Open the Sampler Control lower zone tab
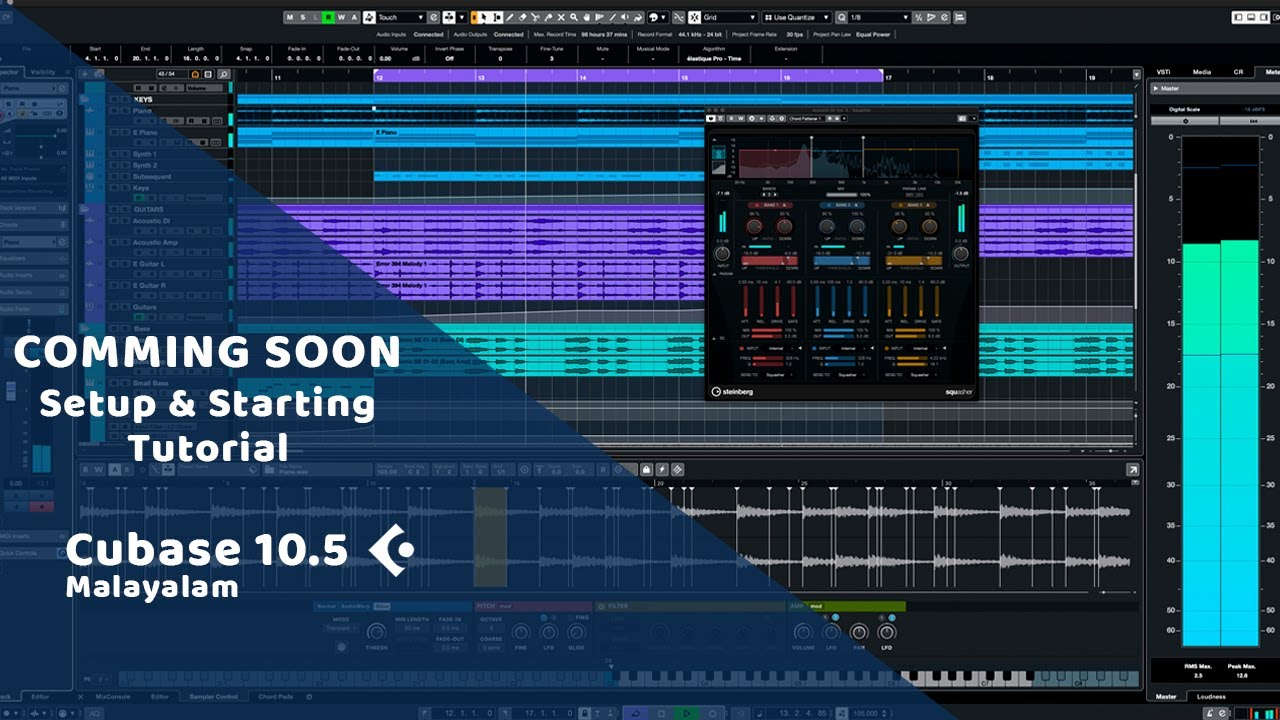 coord(213,696)
